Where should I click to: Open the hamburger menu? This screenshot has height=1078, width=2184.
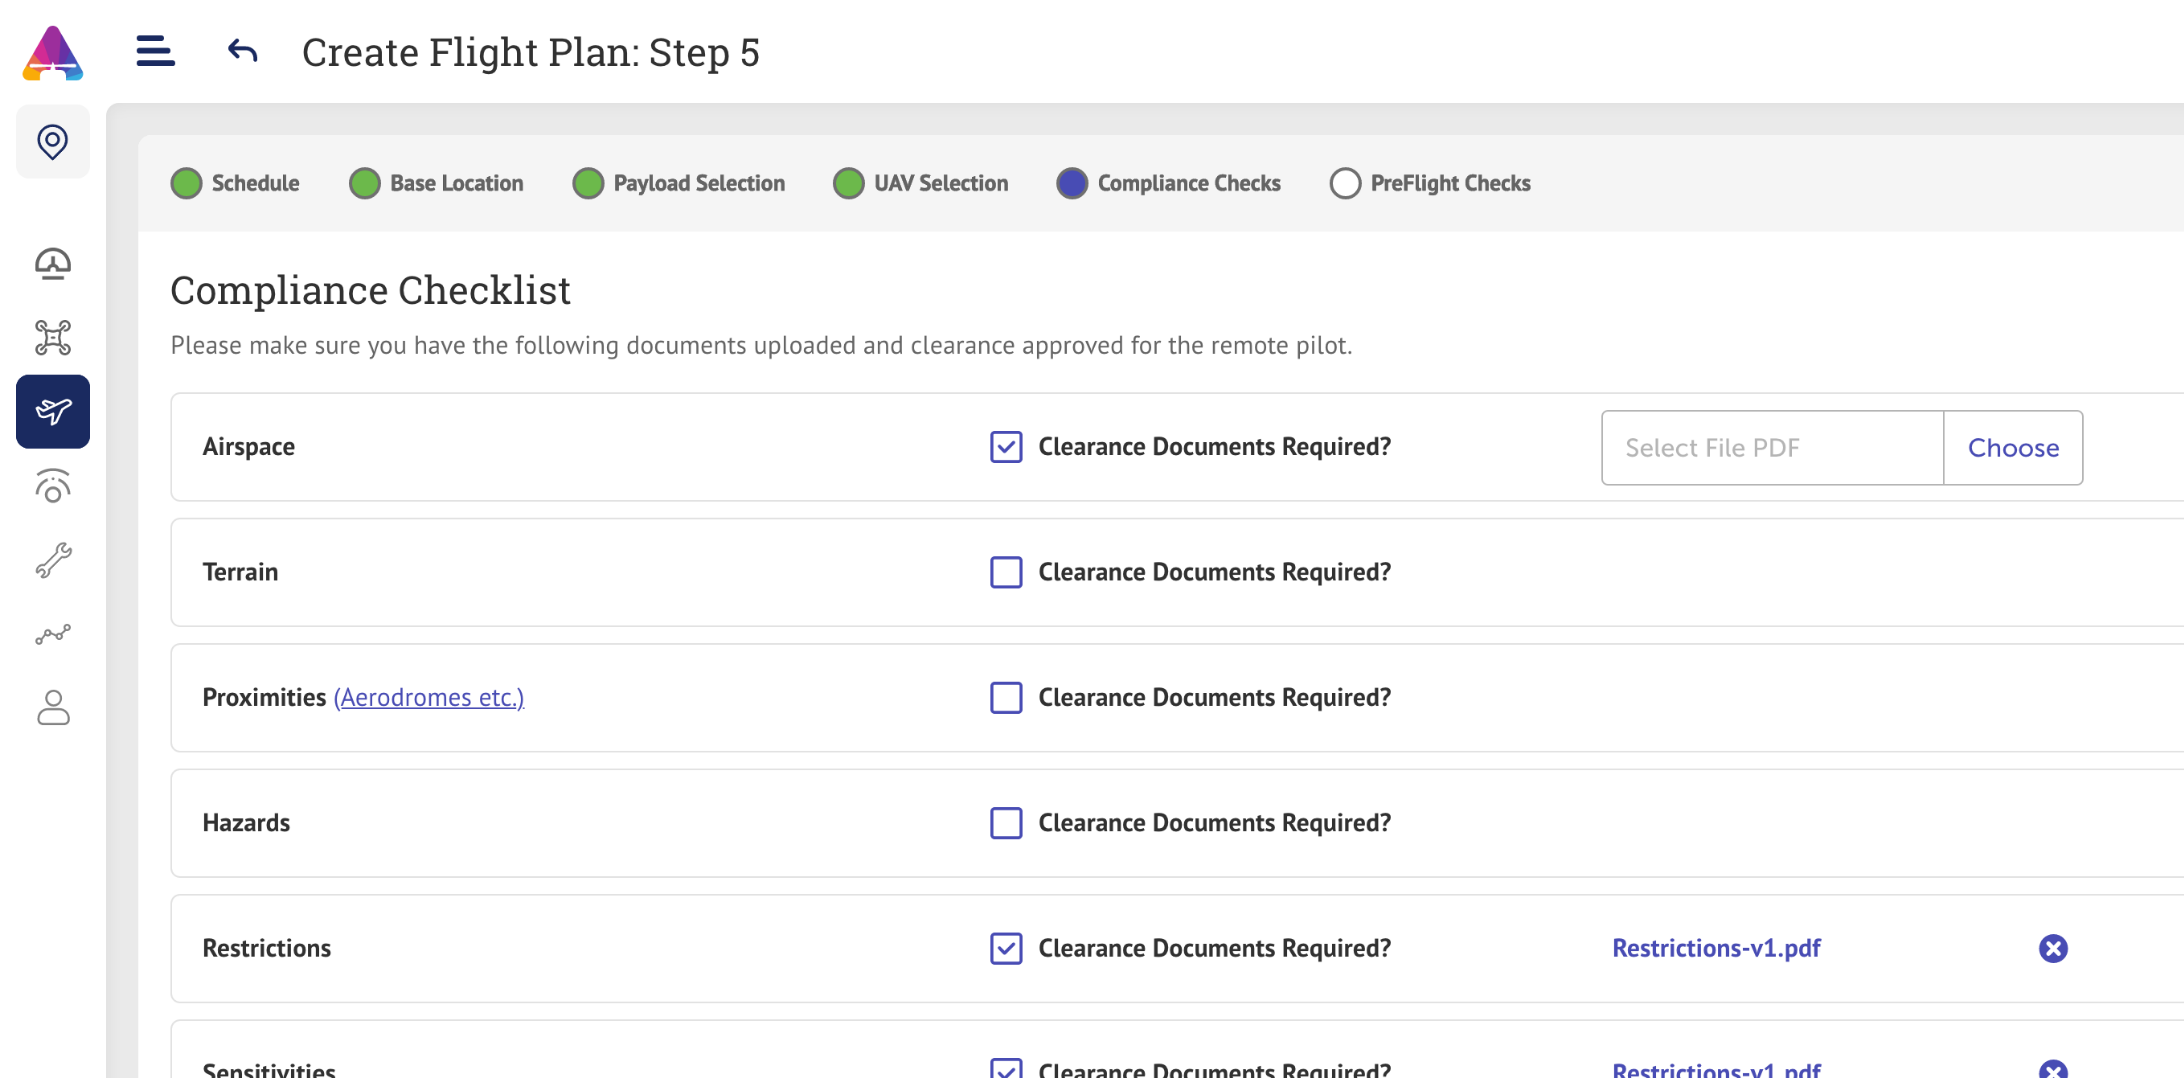[x=155, y=51]
